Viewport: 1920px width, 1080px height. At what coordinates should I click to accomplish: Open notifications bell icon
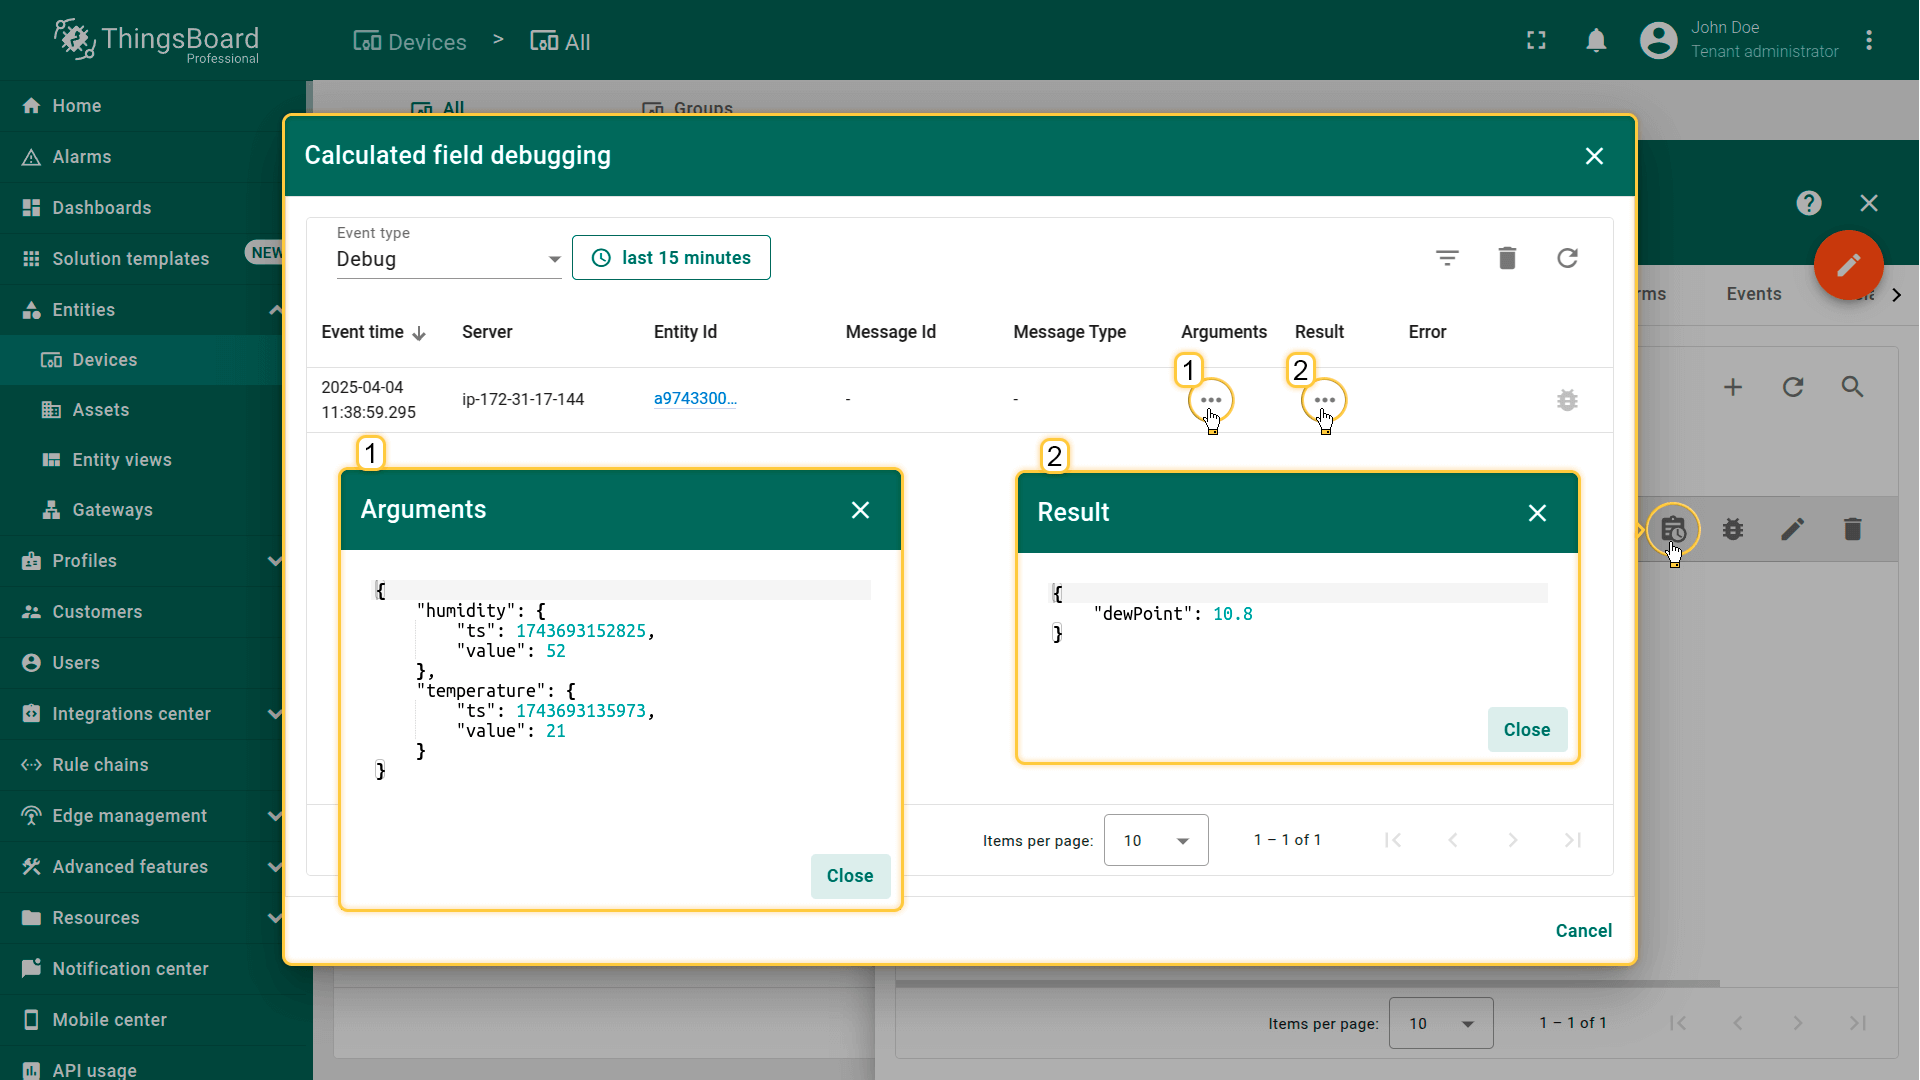(x=1596, y=41)
